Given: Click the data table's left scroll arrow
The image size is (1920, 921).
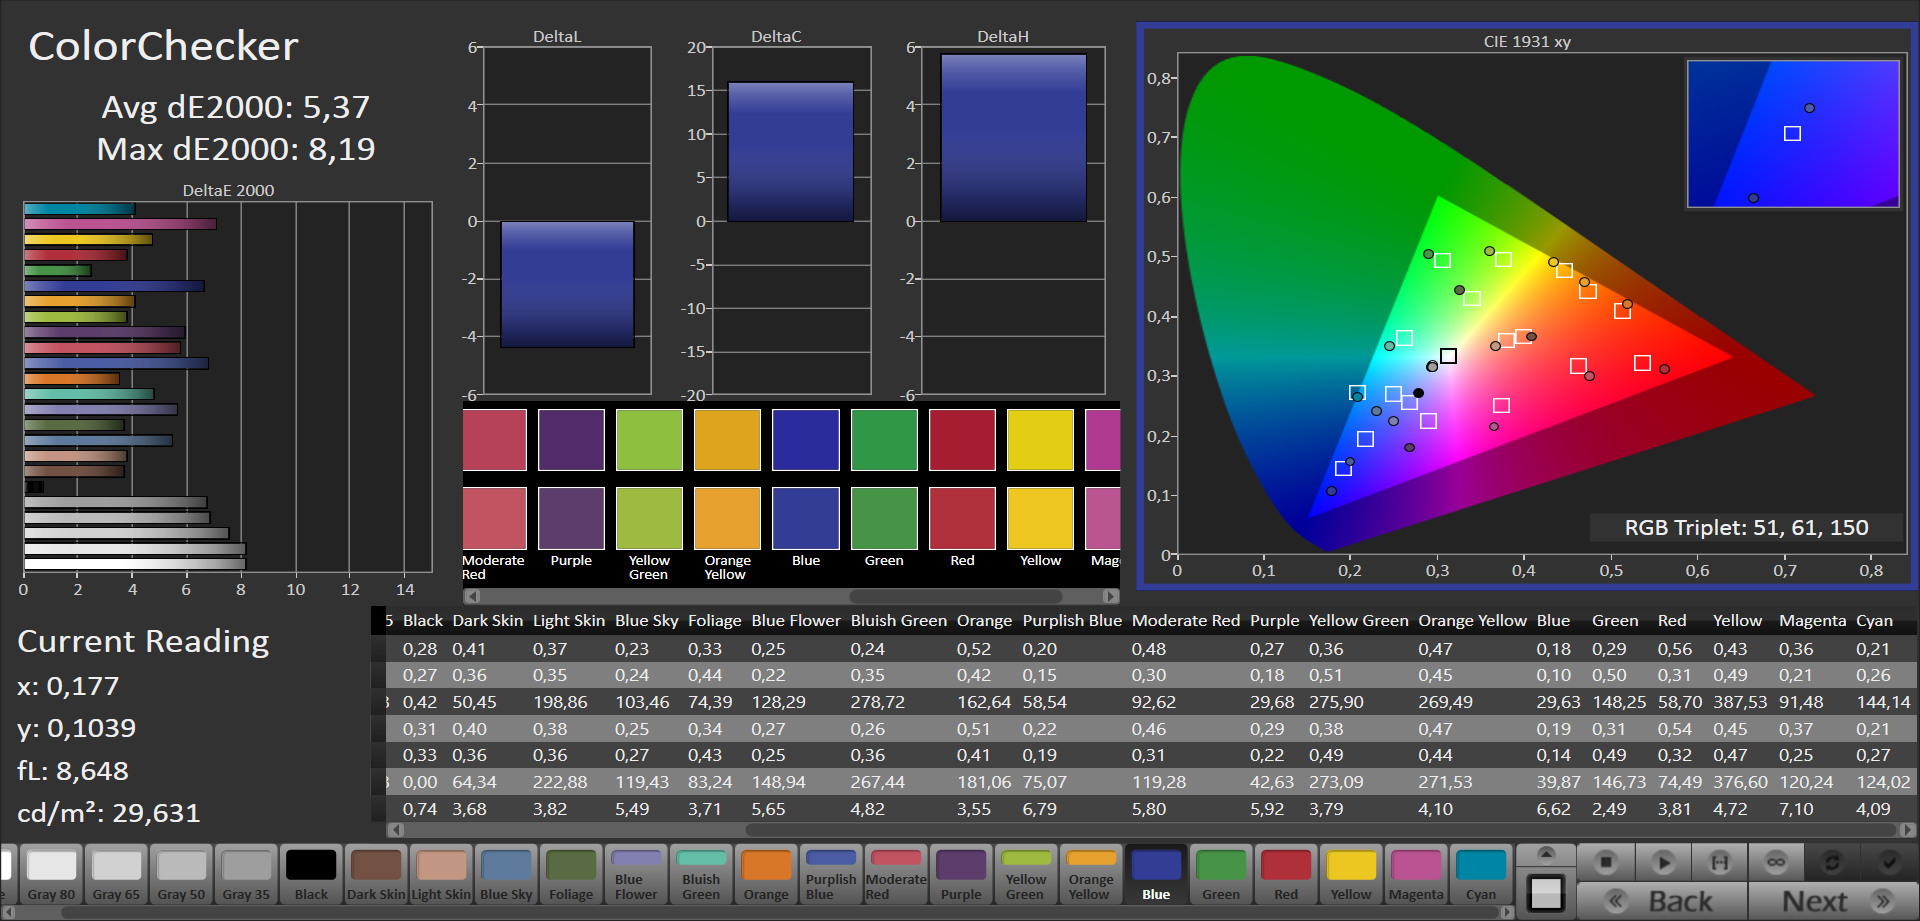Looking at the screenshot, I should [395, 829].
